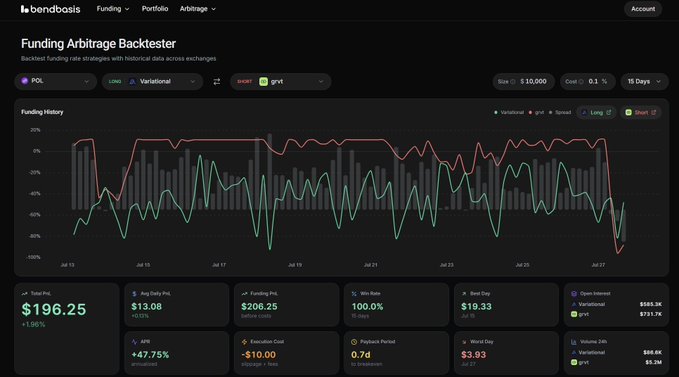679x377 pixels.
Task: Click the Funding PnL trend icon
Action: click(x=244, y=293)
